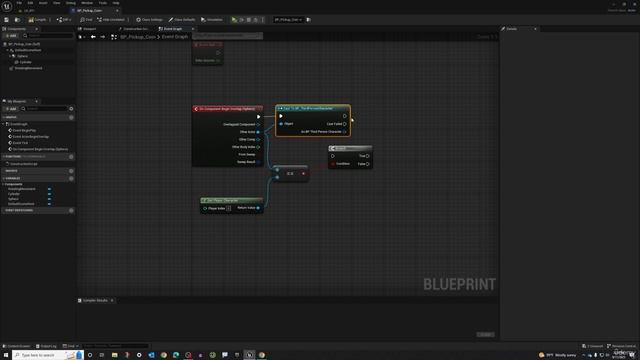The image size is (640, 360).
Task: Click the green Play button
Action: pos(234,20)
